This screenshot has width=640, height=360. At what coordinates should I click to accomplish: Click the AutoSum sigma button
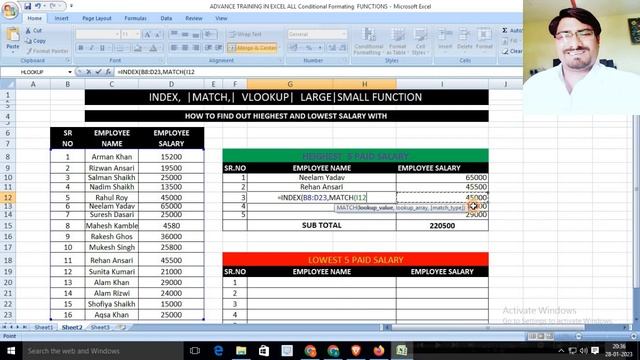511,31
